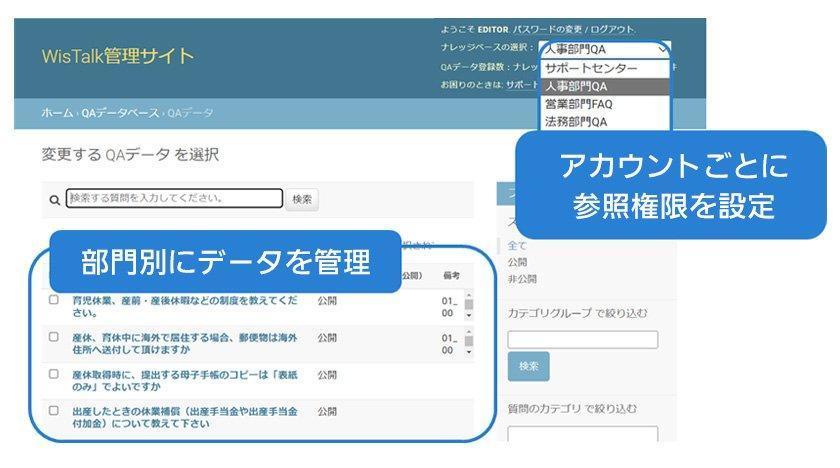Go to ホーム in the breadcrumb
Image resolution: width=840 pixels, height=468 pixels.
57,114
